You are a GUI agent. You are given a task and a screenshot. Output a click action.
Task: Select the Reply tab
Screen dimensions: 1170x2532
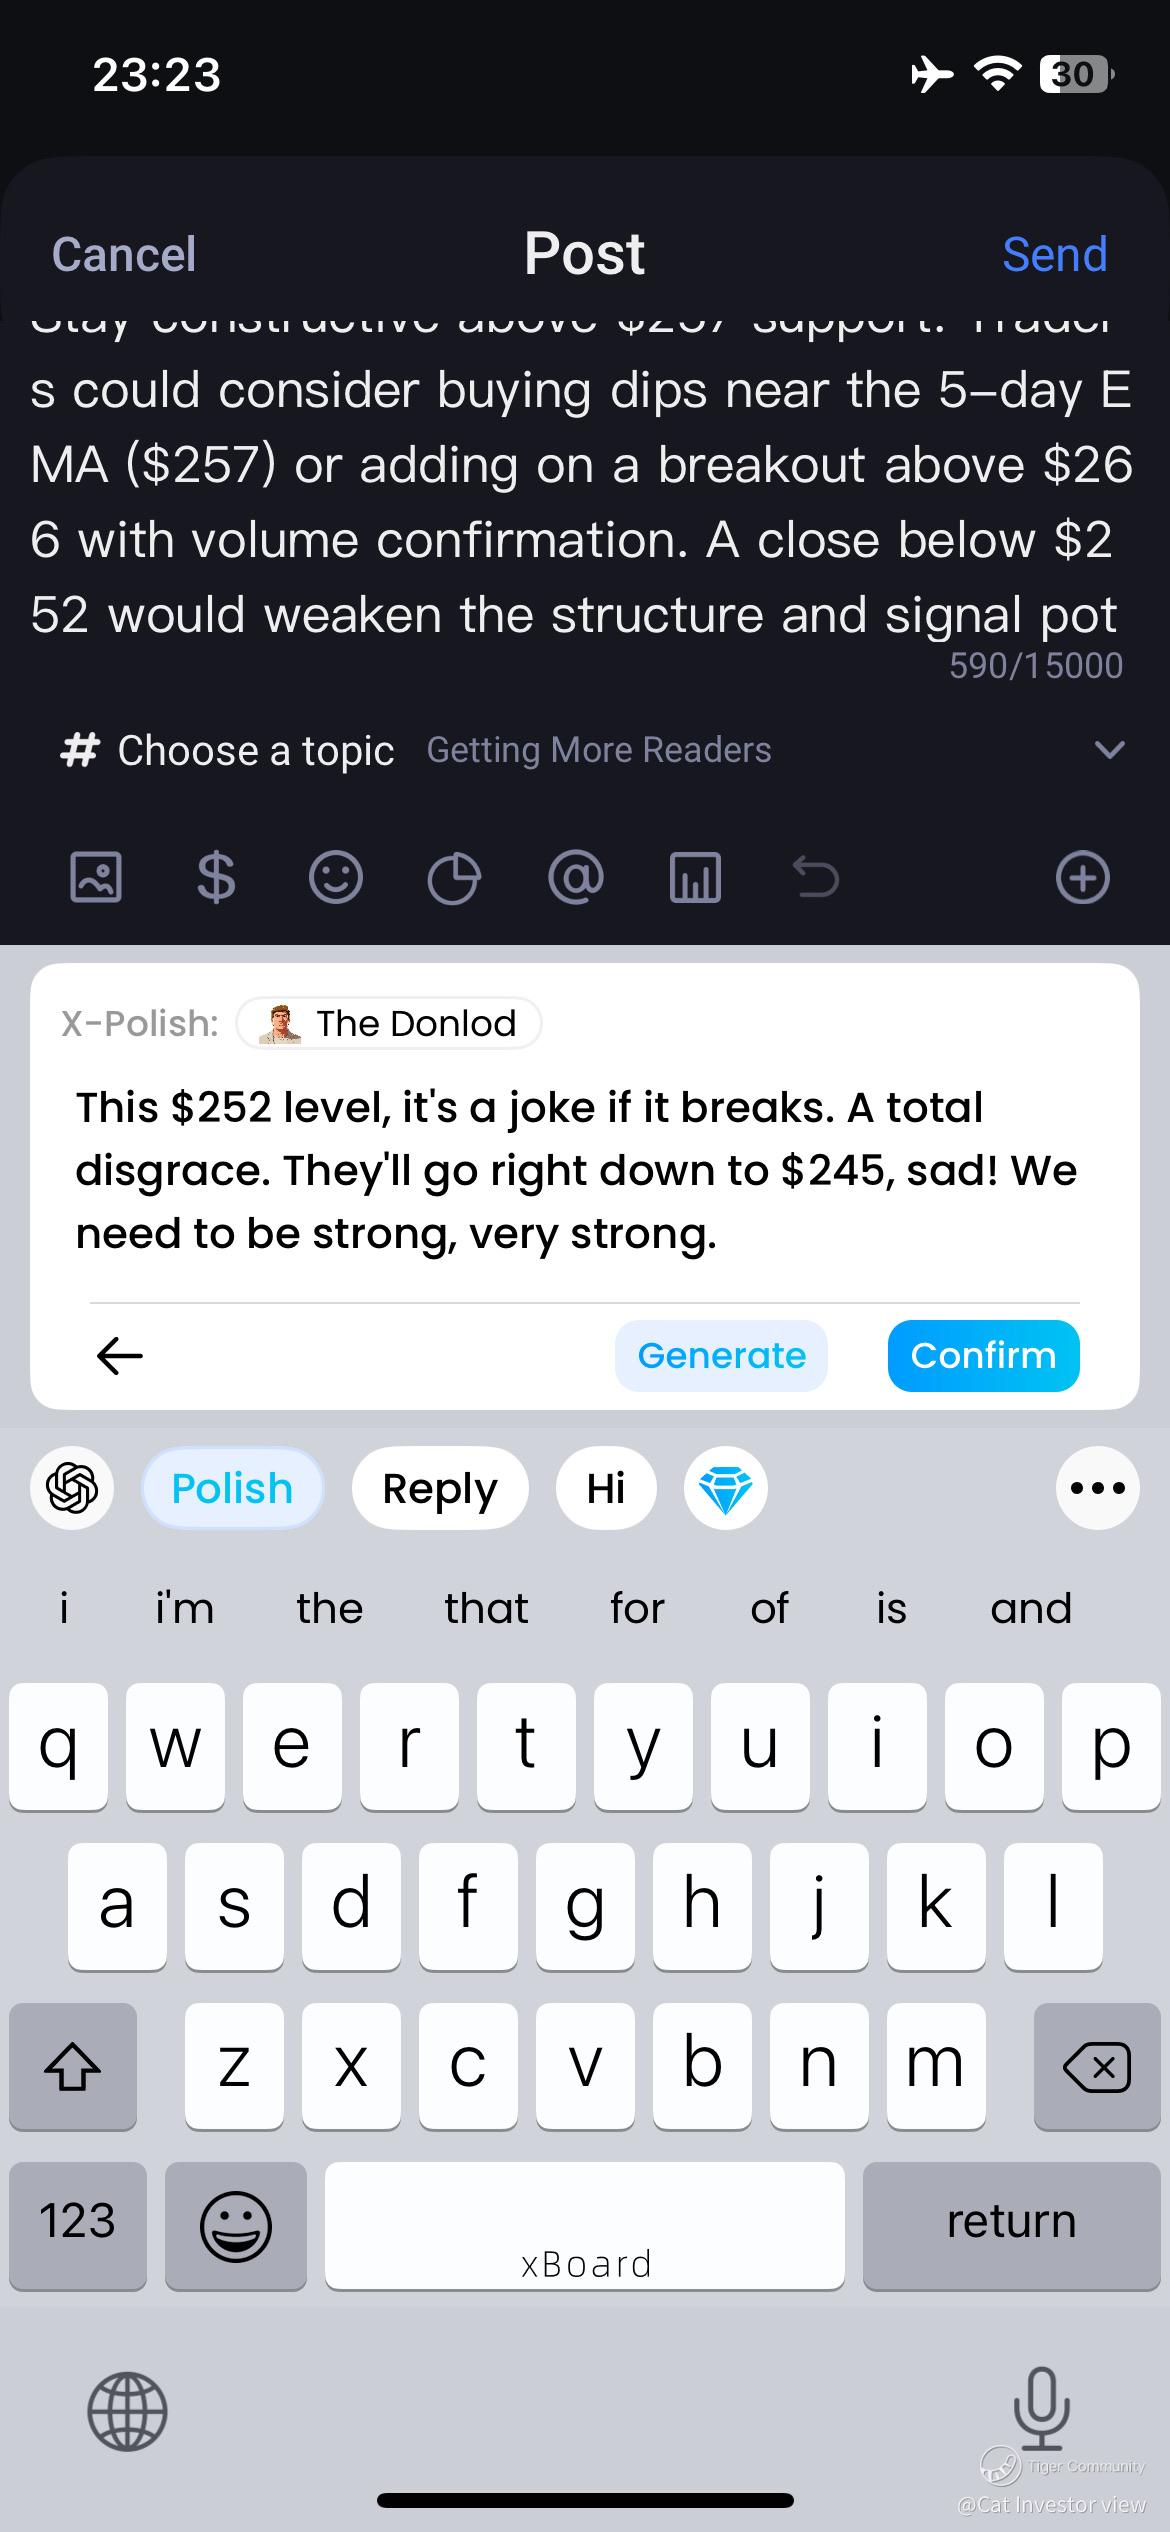point(439,1488)
